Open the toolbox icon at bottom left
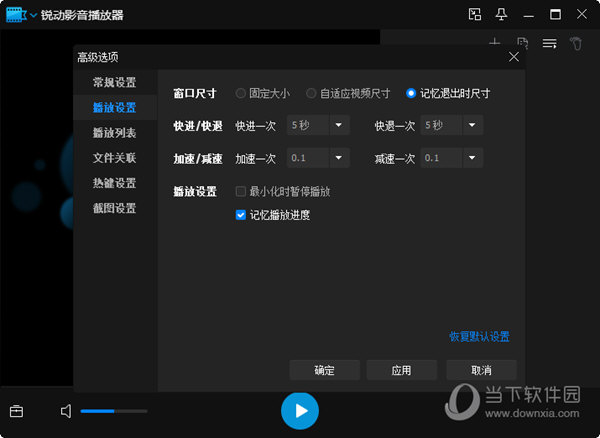Screen dimensions: 600x438 click(x=16, y=411)
